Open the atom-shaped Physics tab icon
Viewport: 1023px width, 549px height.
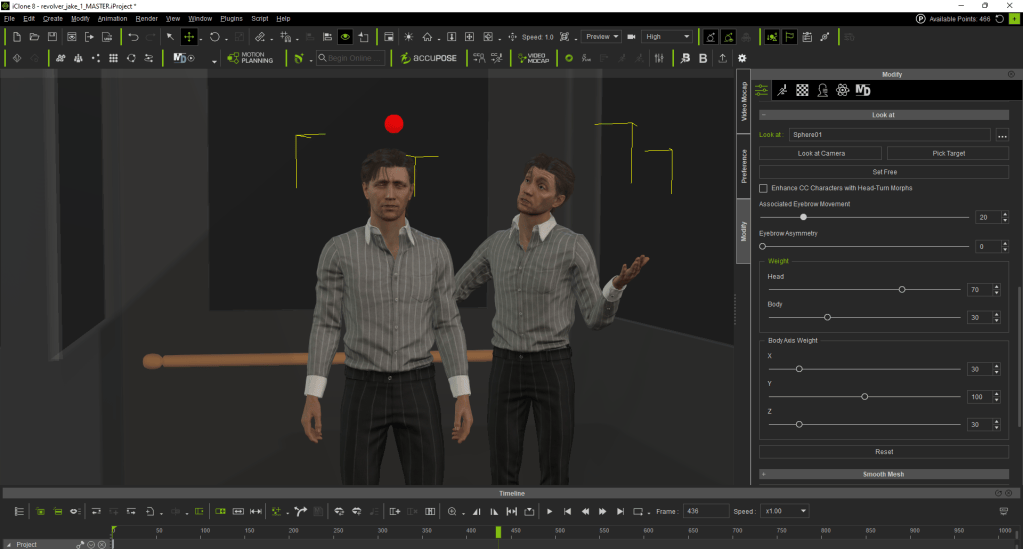[842, 90]
